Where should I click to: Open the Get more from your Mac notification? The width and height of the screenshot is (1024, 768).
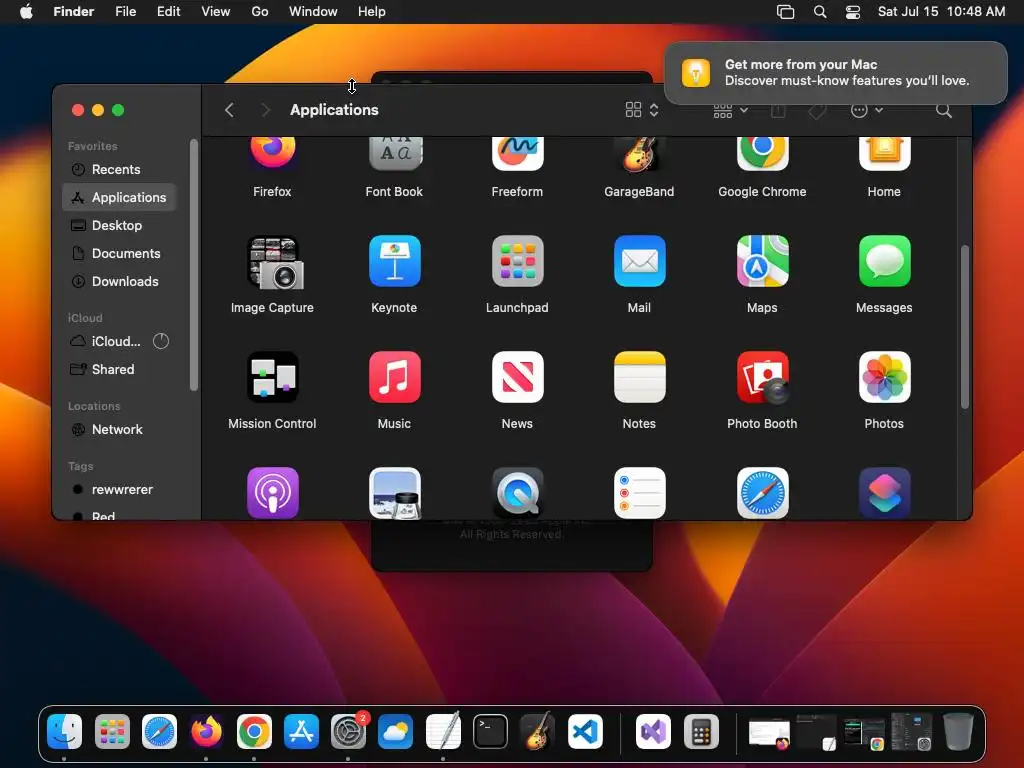point(836,72)
